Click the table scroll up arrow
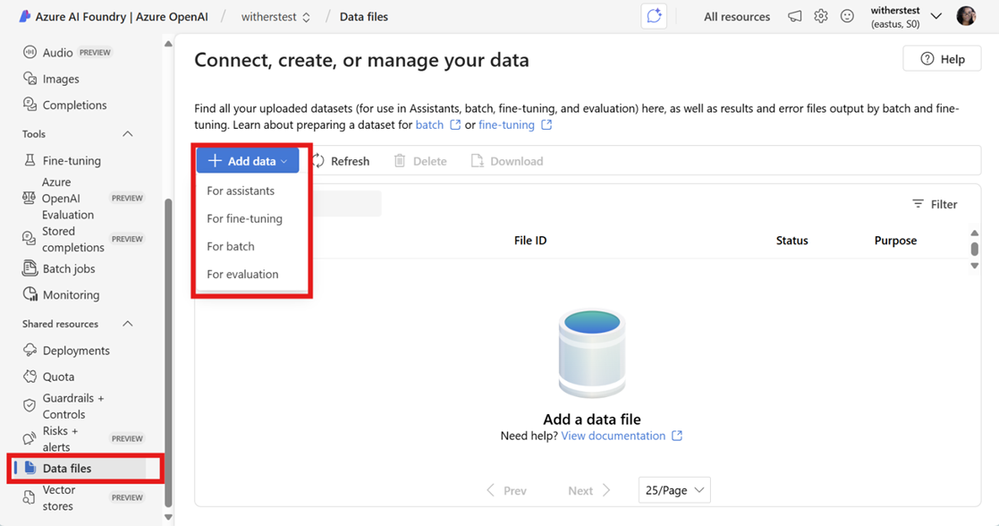Image resolution: width=999 pixels, height=526 pixels. click(x=974, y=233)
